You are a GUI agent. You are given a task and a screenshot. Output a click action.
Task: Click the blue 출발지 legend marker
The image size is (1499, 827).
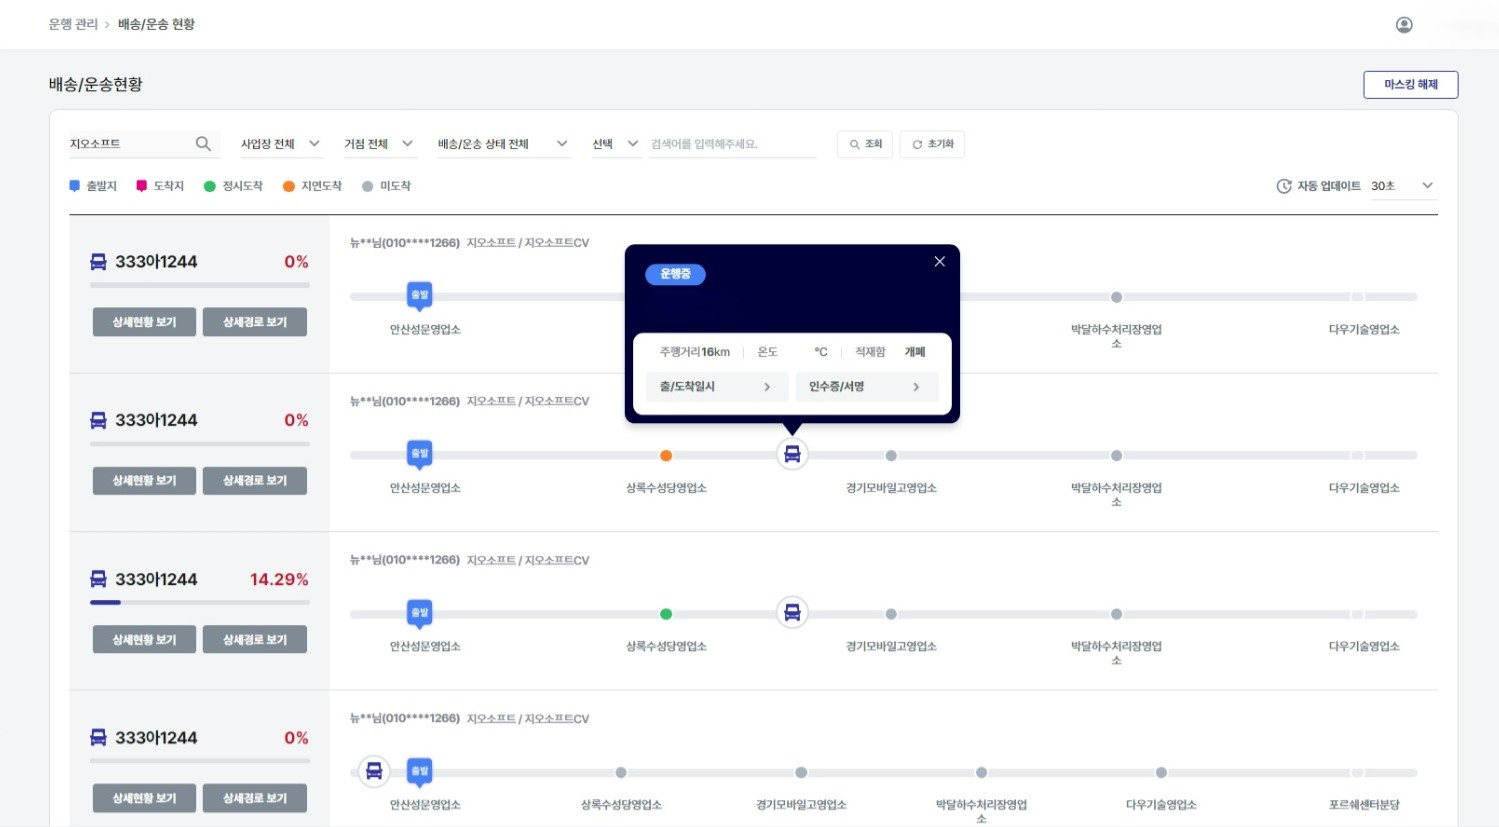74,186
